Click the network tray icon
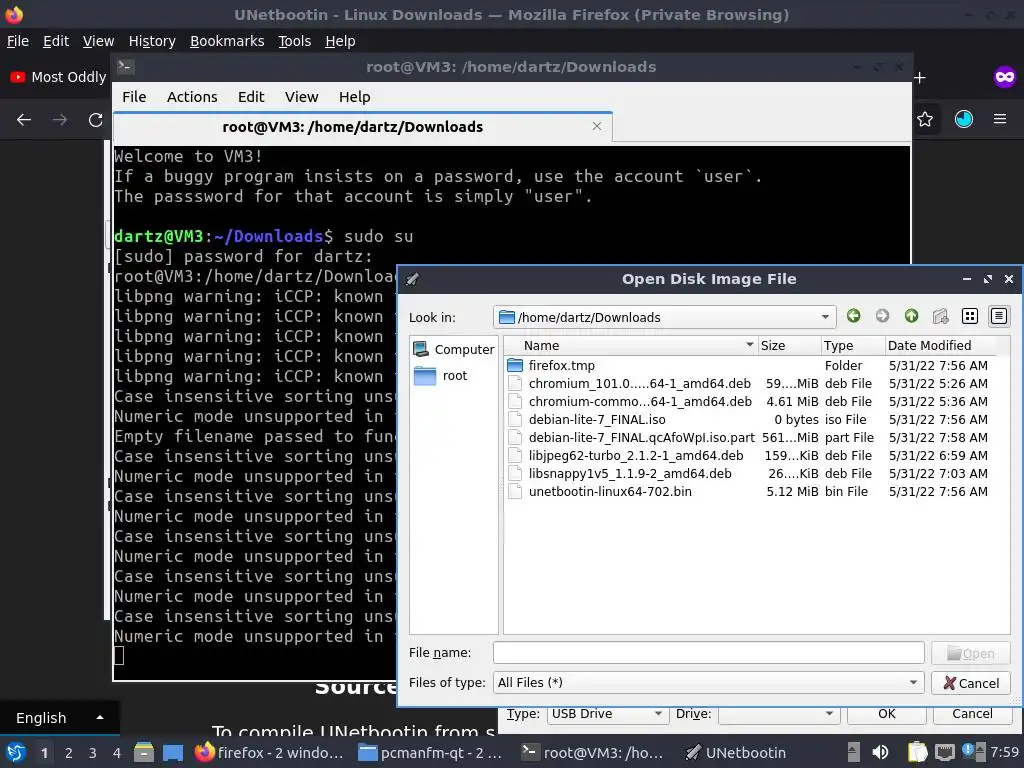Viewport: 1024px width, 768px height. 945,752
